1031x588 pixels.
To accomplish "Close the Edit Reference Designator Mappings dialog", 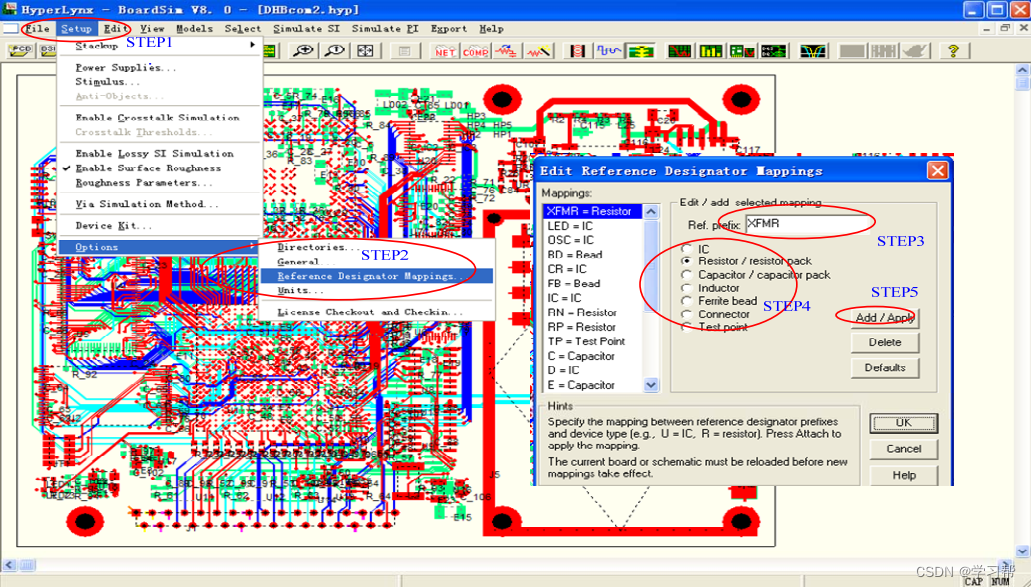I will [x=937, y=171].
